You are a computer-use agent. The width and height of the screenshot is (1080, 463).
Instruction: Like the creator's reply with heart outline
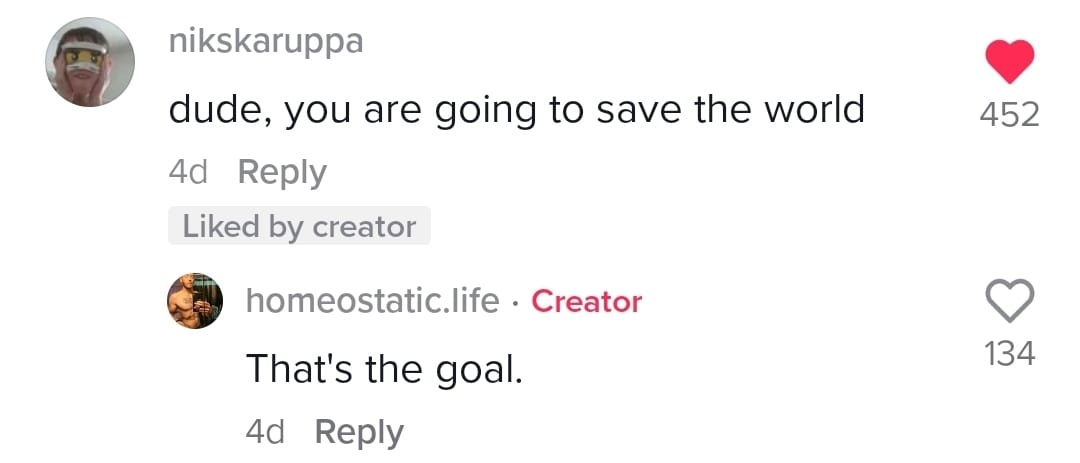point(1008,299)
